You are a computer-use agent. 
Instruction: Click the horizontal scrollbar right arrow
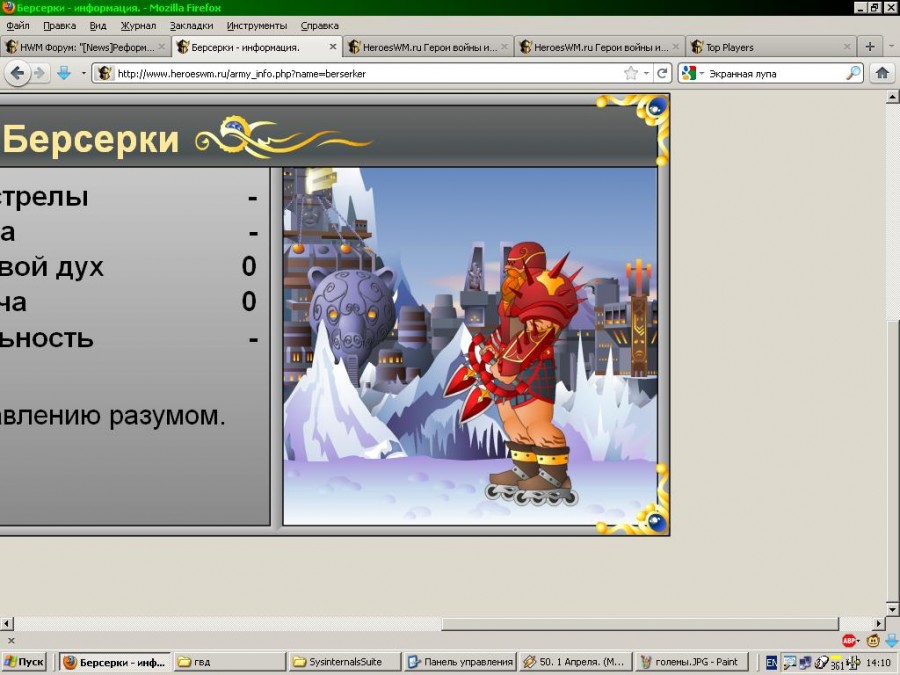tap(879, 623)
